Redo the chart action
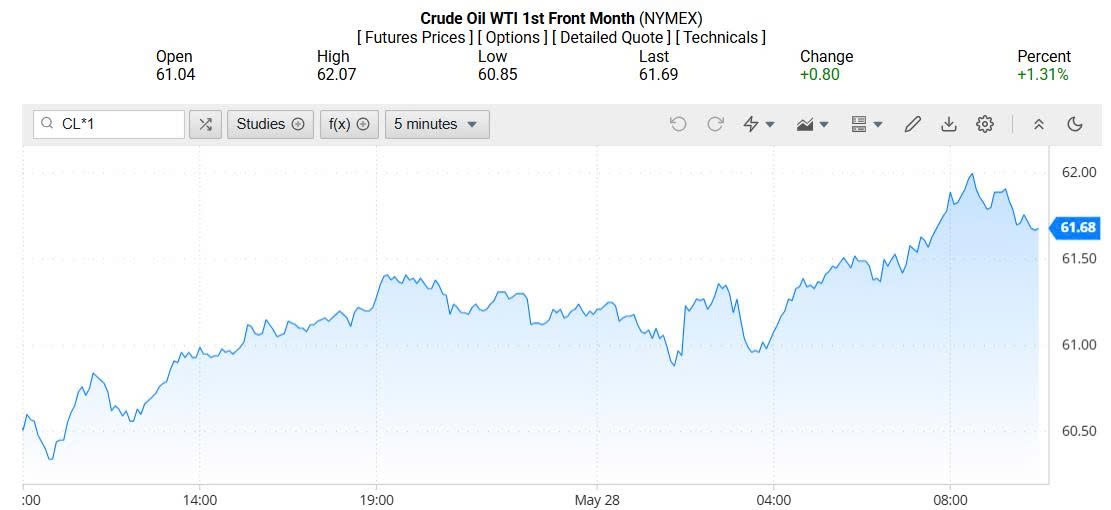 [x=715, y=124]
